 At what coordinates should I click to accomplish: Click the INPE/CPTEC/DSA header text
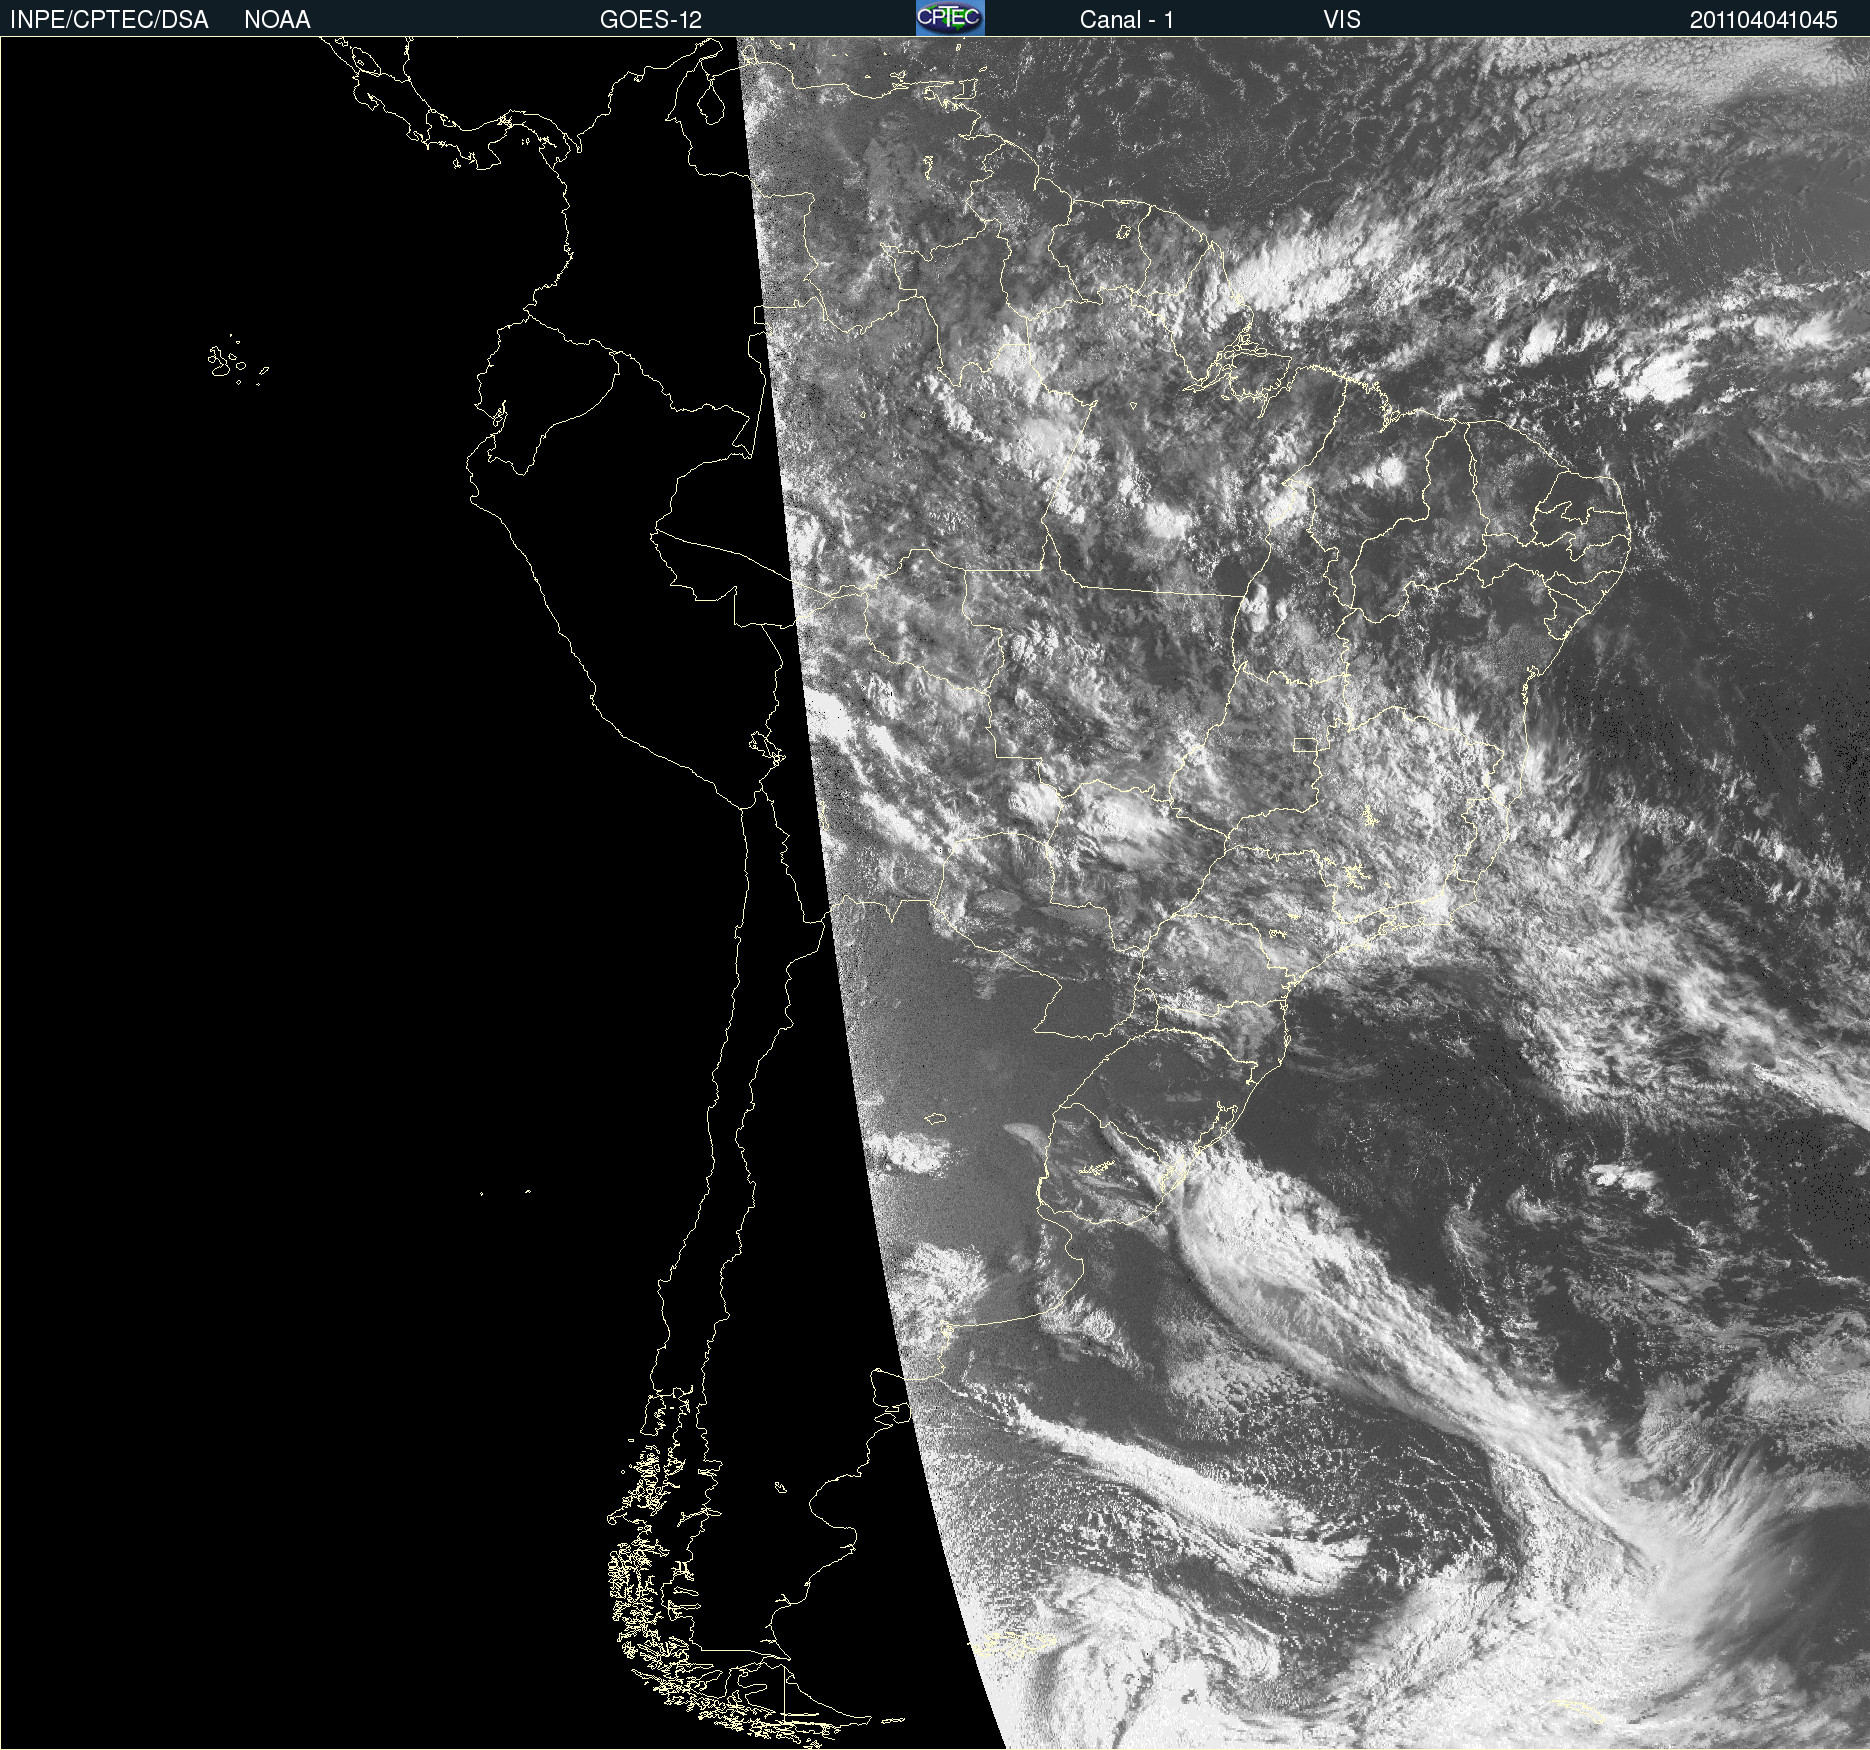click(109, 20)
